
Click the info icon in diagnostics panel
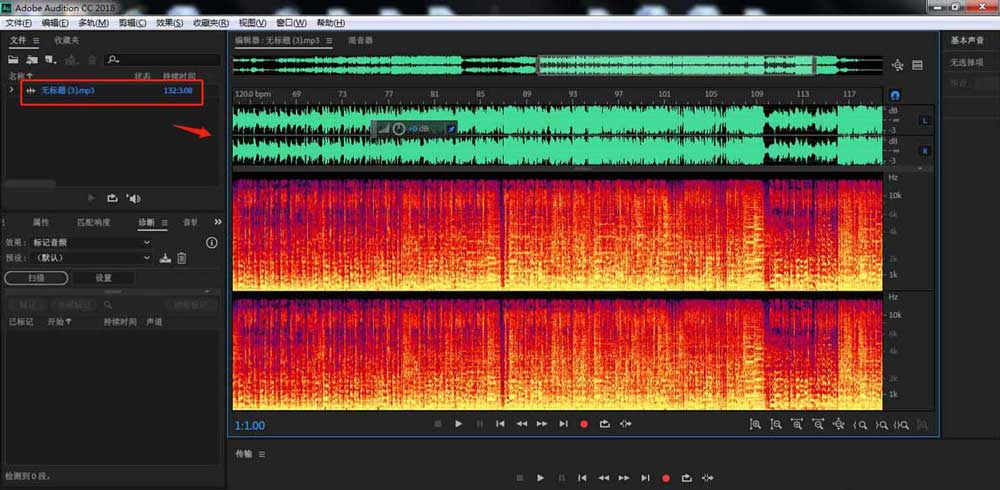coord(211,242)
